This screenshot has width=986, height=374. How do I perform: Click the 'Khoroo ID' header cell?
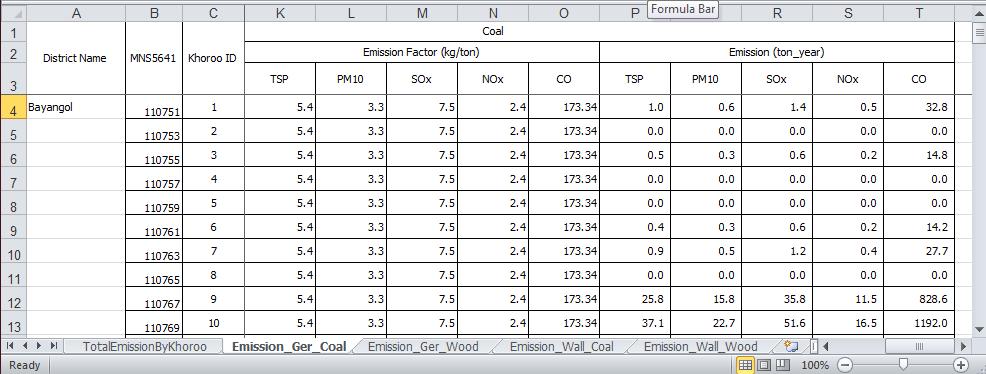click(213, 58)
